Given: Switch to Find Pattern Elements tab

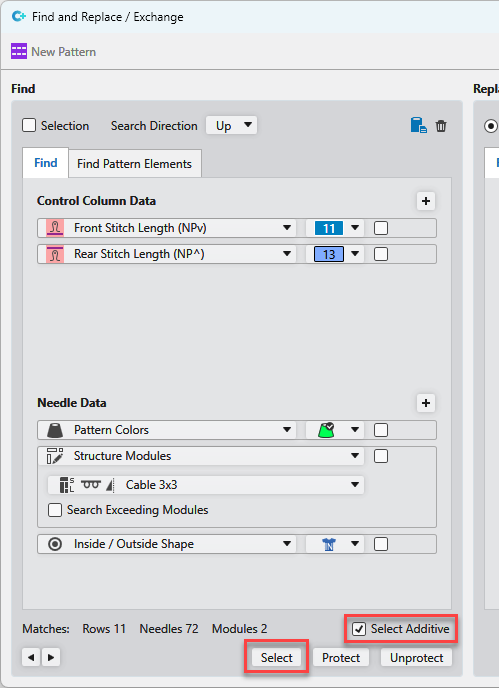Looking at the screenshot, I should [x=134, y=164].
